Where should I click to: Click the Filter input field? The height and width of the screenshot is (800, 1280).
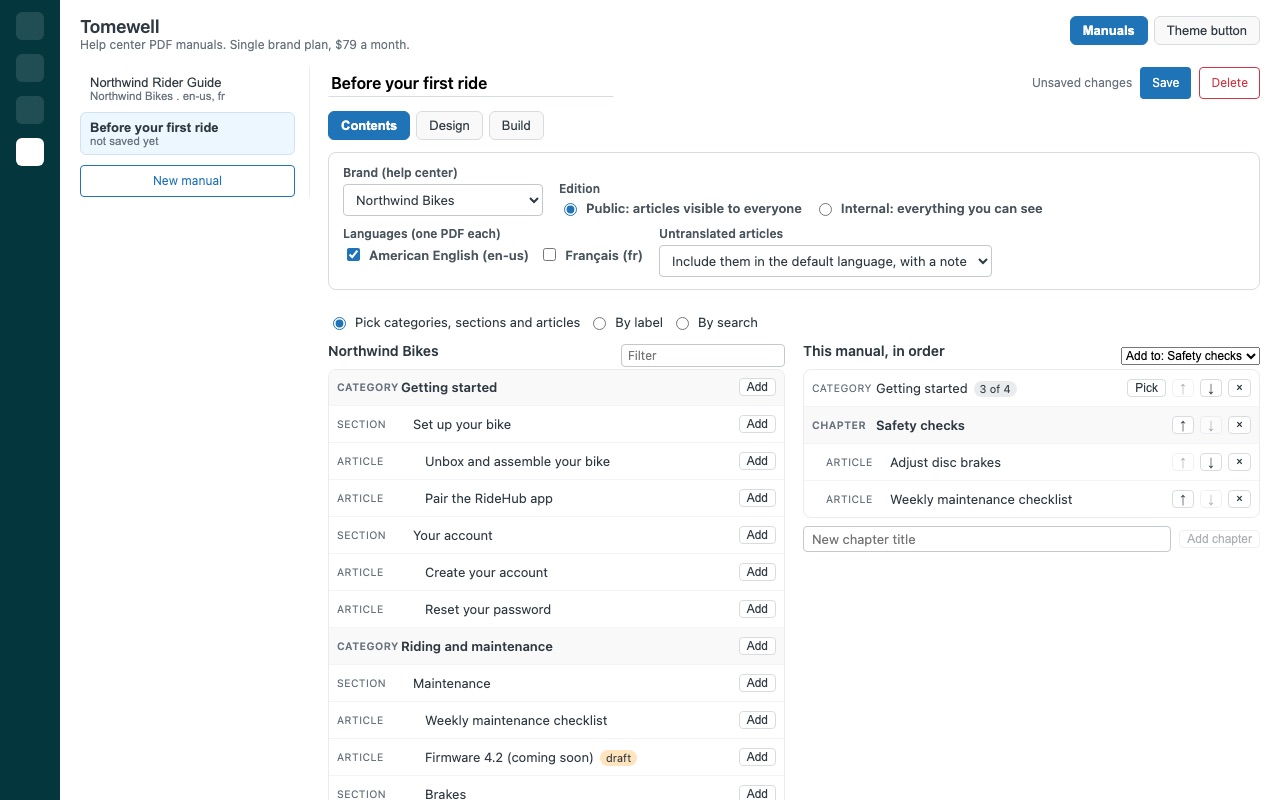pos(703,355)
